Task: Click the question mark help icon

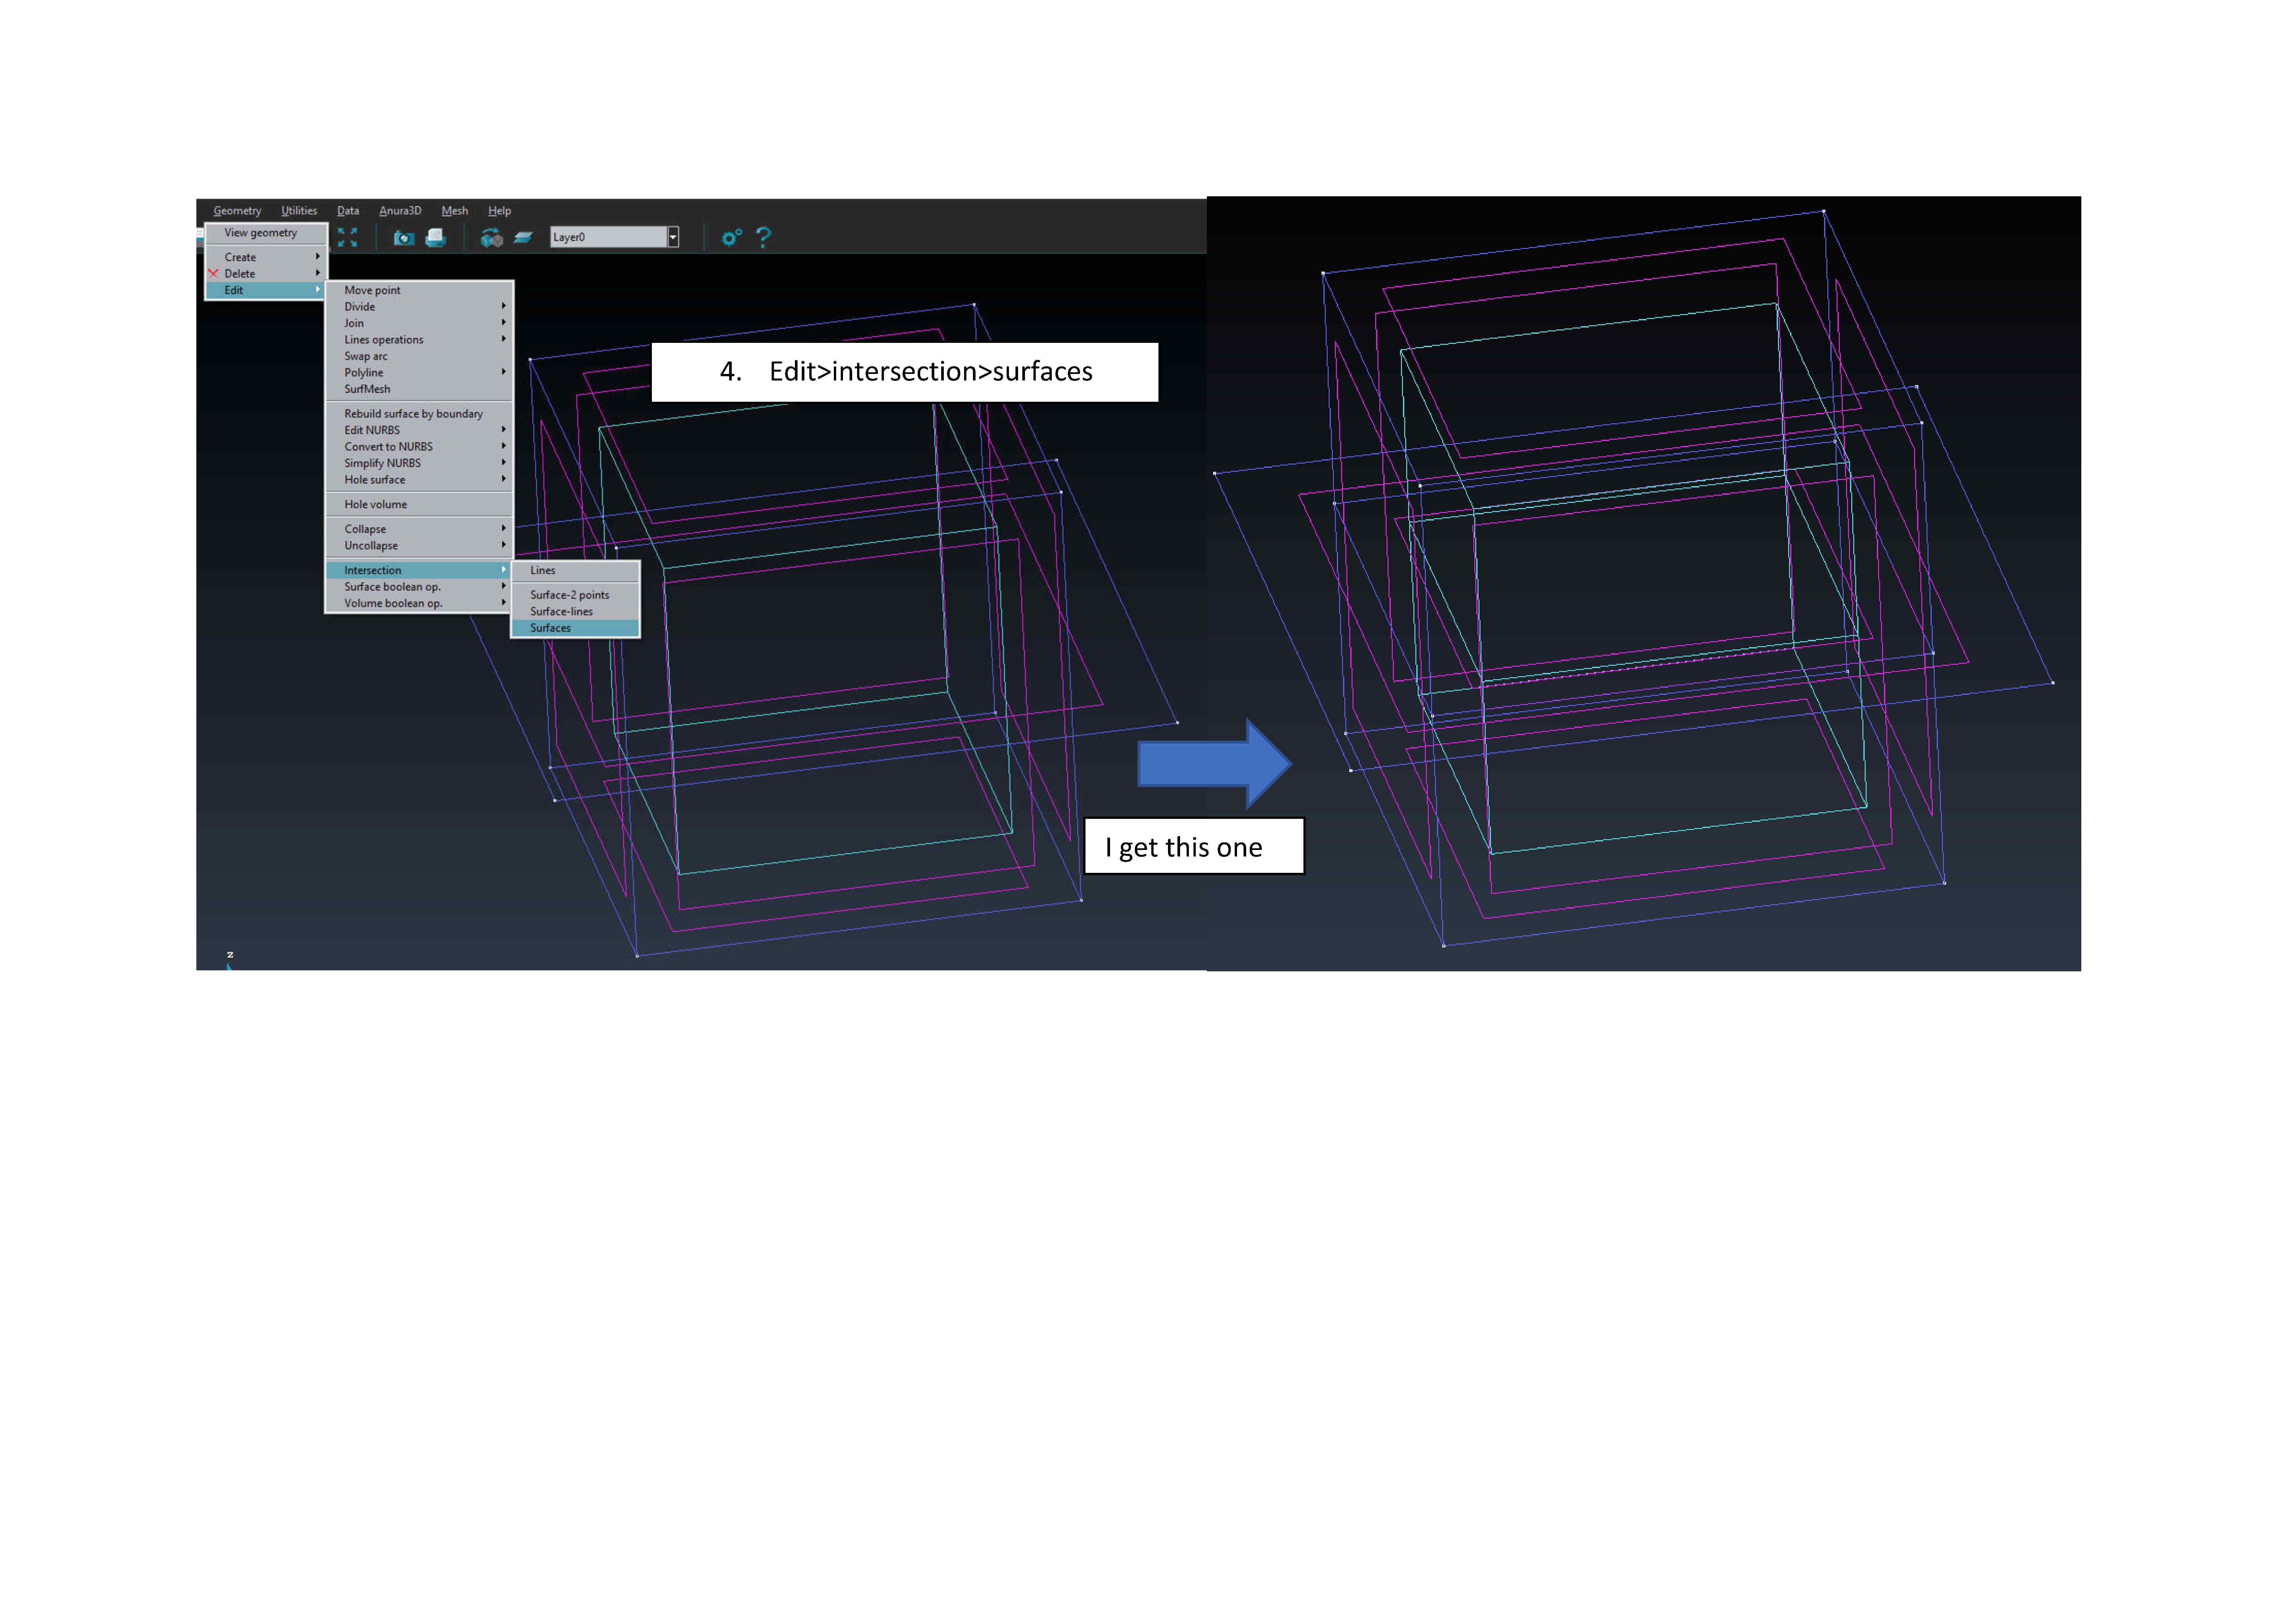Action: [764, 237]
